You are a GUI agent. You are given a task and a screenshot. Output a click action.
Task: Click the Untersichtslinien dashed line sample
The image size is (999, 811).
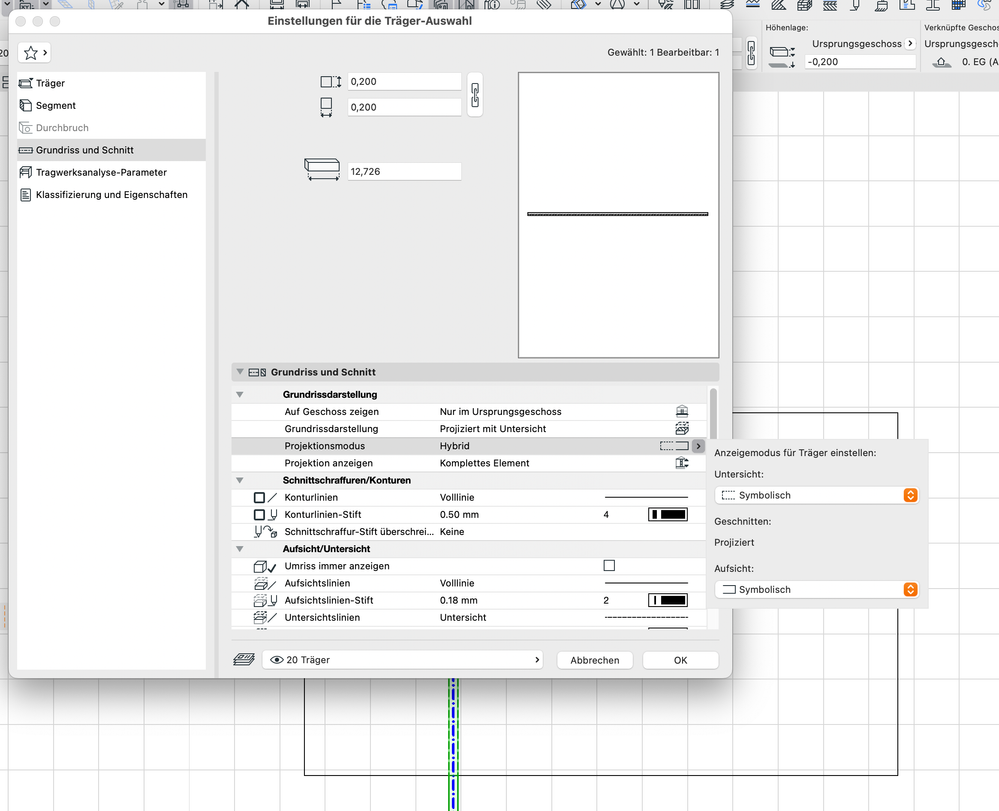coord(646,617)
